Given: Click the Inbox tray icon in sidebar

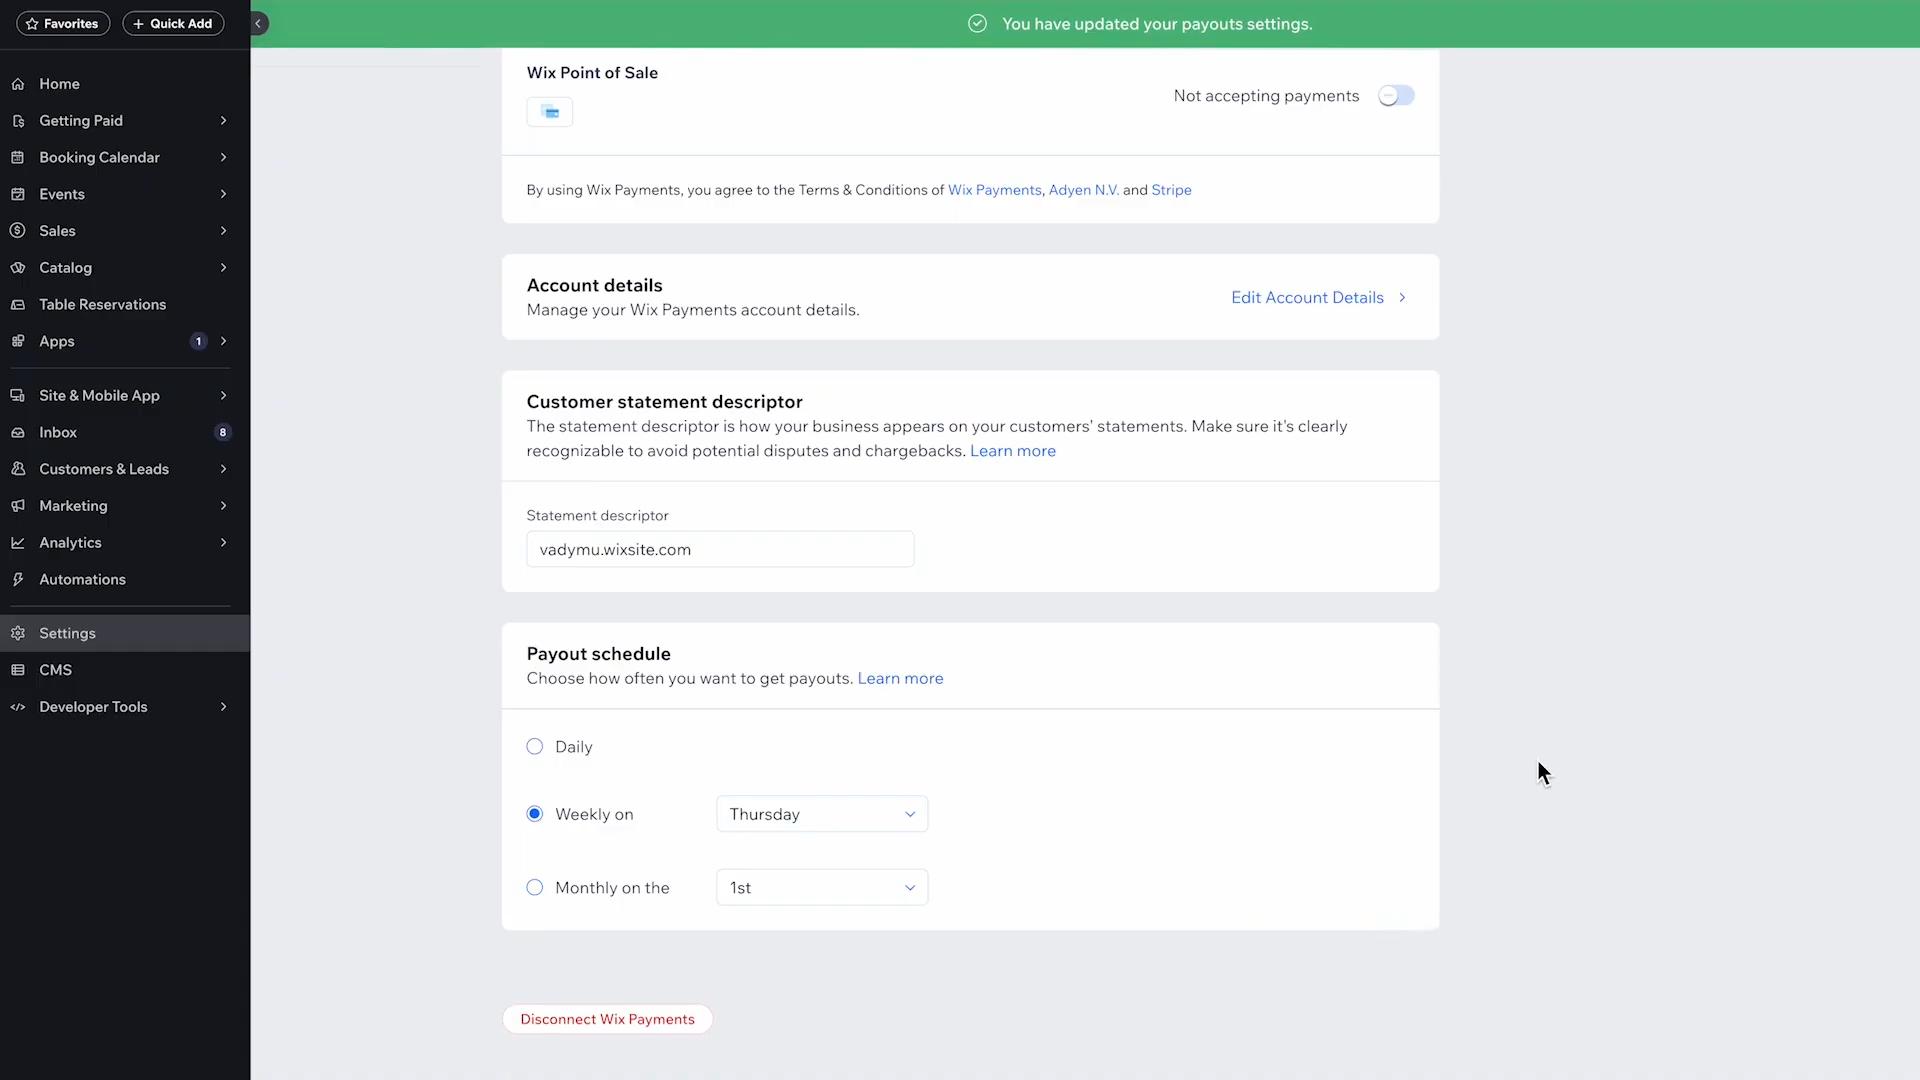Looking at the screenshot, I should [18, 433].
